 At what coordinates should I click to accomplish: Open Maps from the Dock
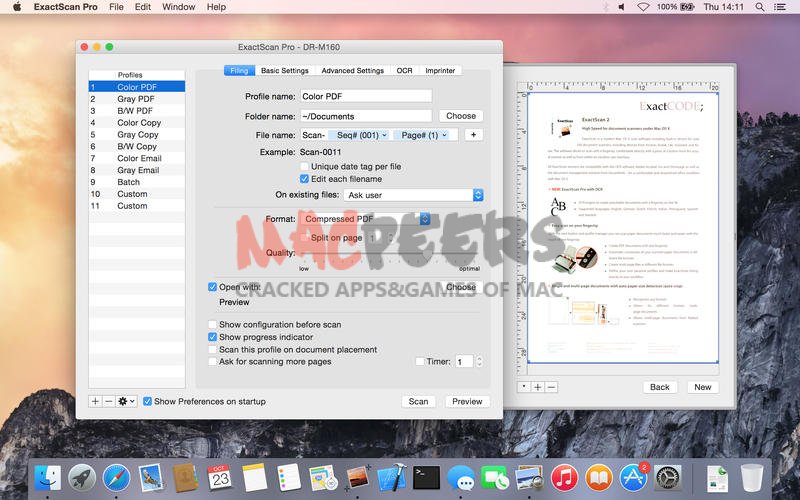pos(323,478)
